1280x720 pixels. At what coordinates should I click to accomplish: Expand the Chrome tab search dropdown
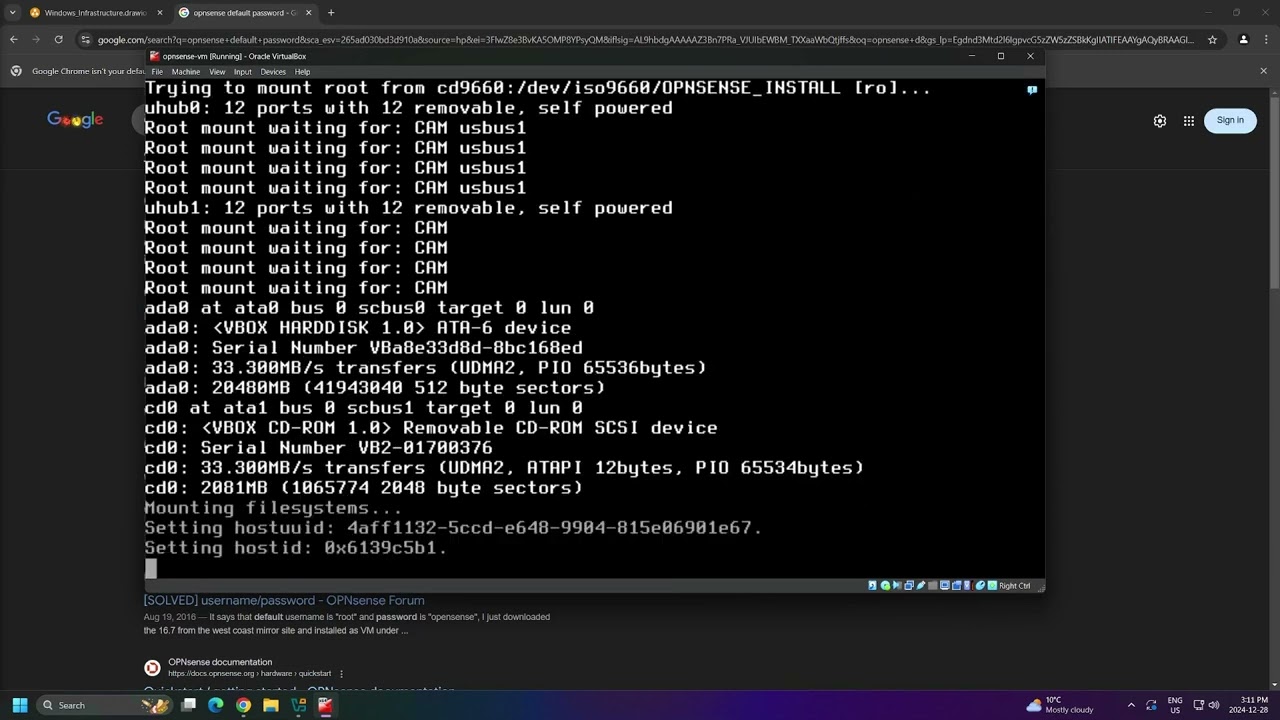pyautogui.click(x=11, y=13)
